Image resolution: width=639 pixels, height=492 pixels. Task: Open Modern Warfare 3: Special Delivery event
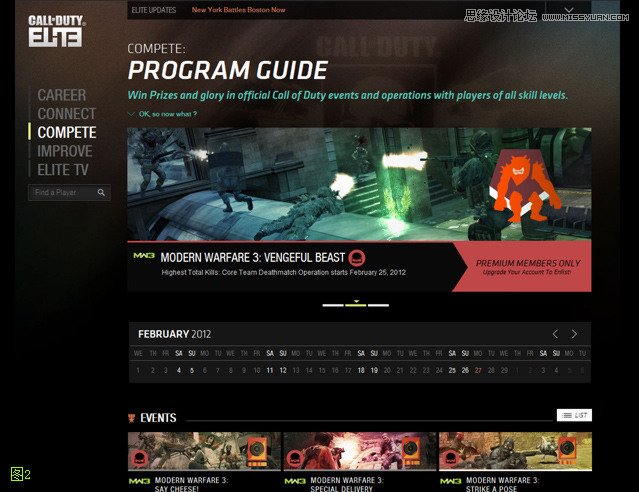pyautogui.click(x=347, y=484)
